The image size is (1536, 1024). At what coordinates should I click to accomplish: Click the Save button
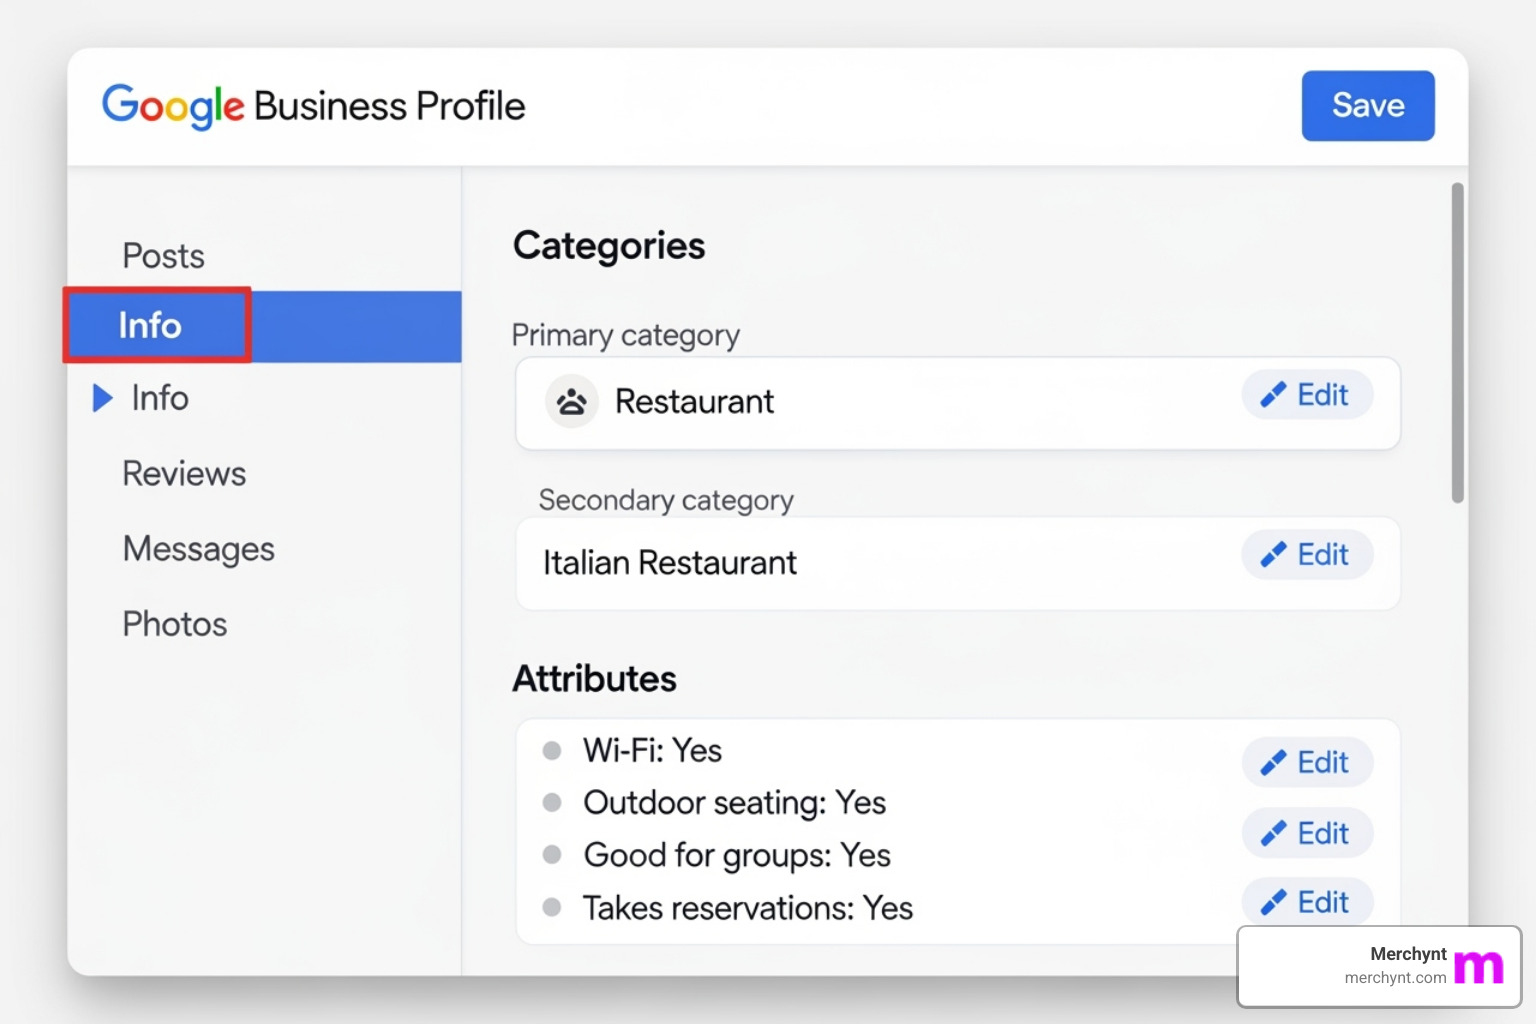click(1367, 105)
